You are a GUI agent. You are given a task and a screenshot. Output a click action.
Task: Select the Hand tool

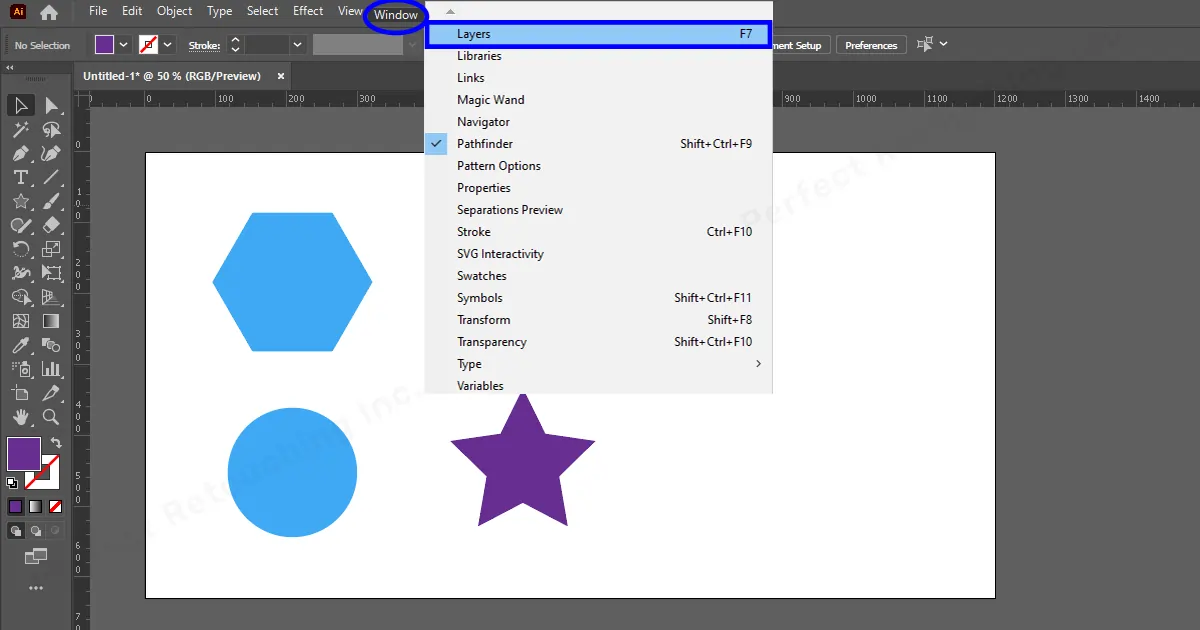[20, 417]
